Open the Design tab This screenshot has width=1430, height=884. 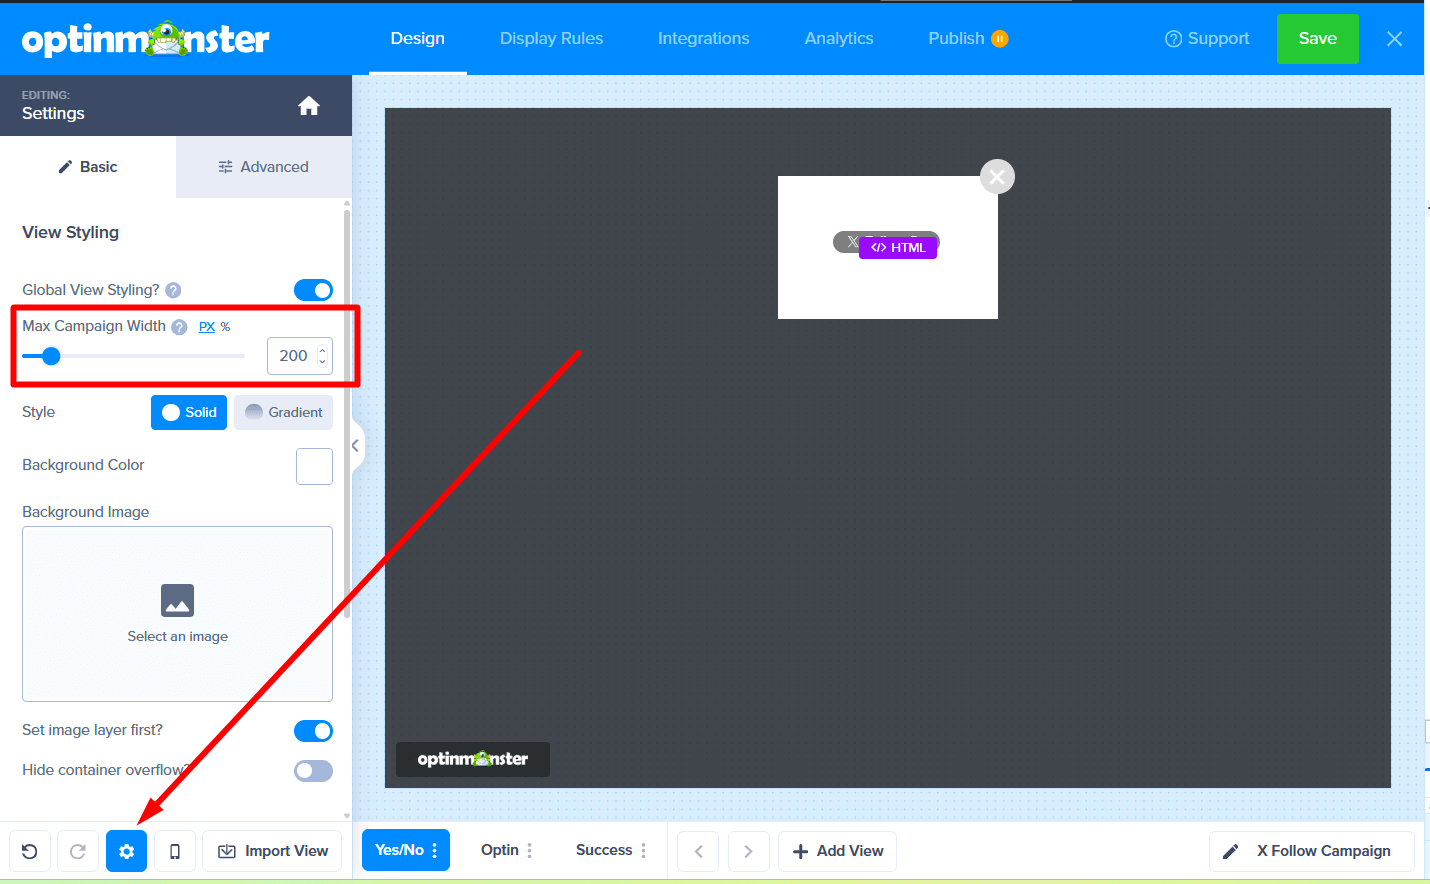(418, 39)
